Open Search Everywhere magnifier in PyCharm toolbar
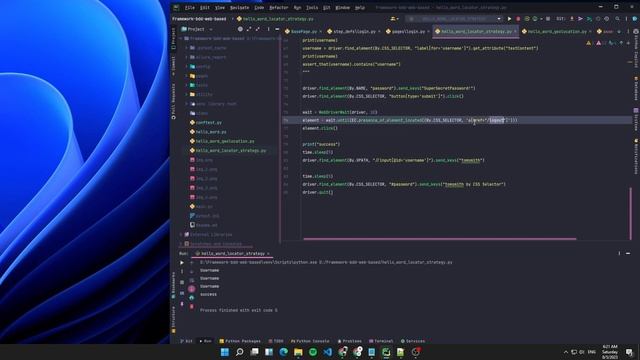 click(x=617, y=19)
